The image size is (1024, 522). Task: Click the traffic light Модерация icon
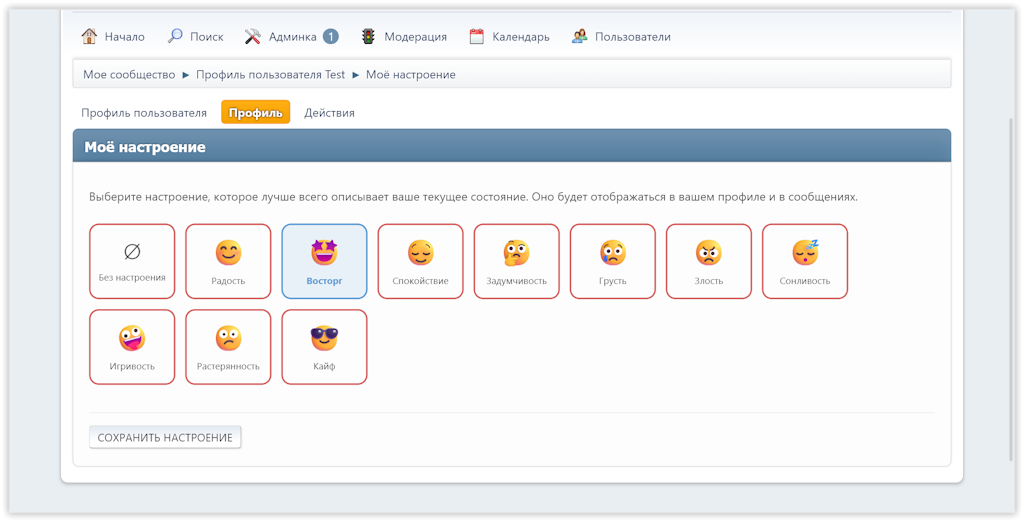pyautogui.click(x=368, y=37)
